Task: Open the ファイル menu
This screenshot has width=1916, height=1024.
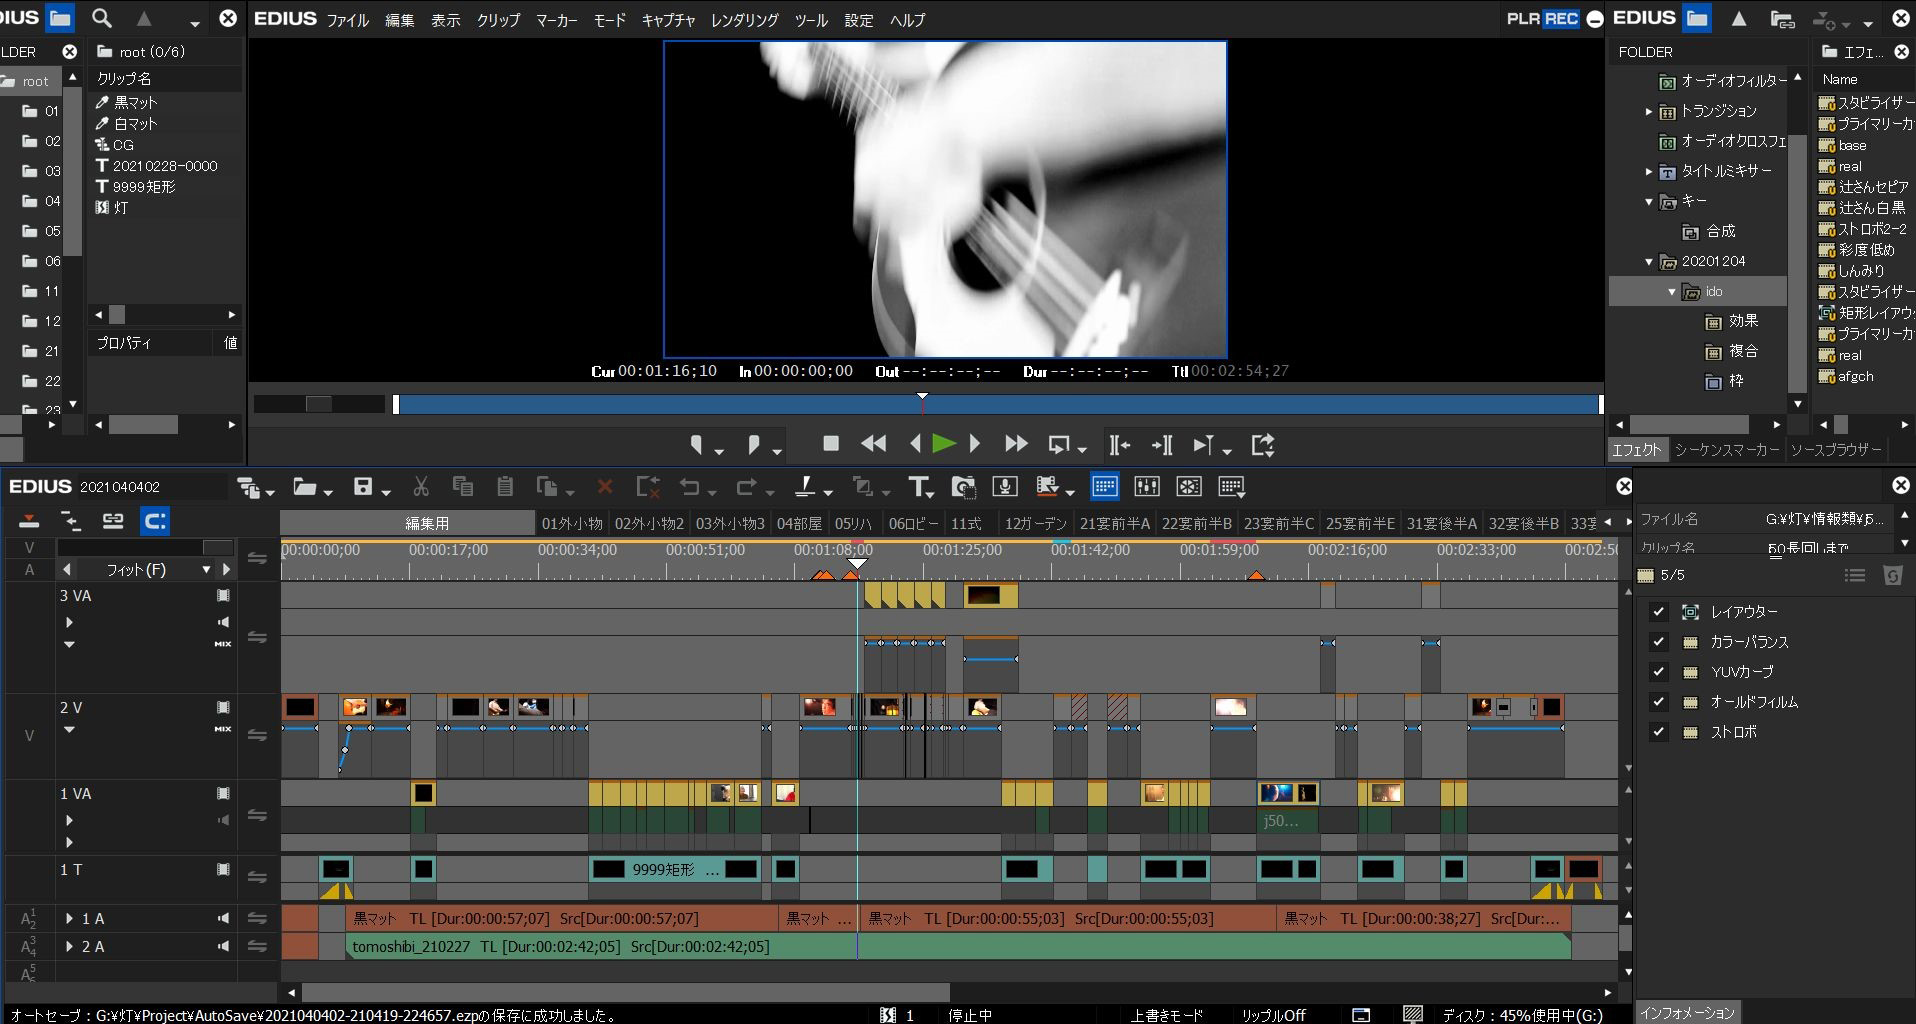Action: click(x=347, y=20)
